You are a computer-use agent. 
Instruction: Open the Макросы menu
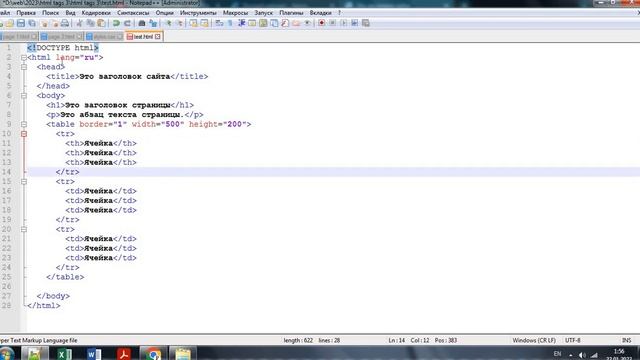[x=235, y=13]
